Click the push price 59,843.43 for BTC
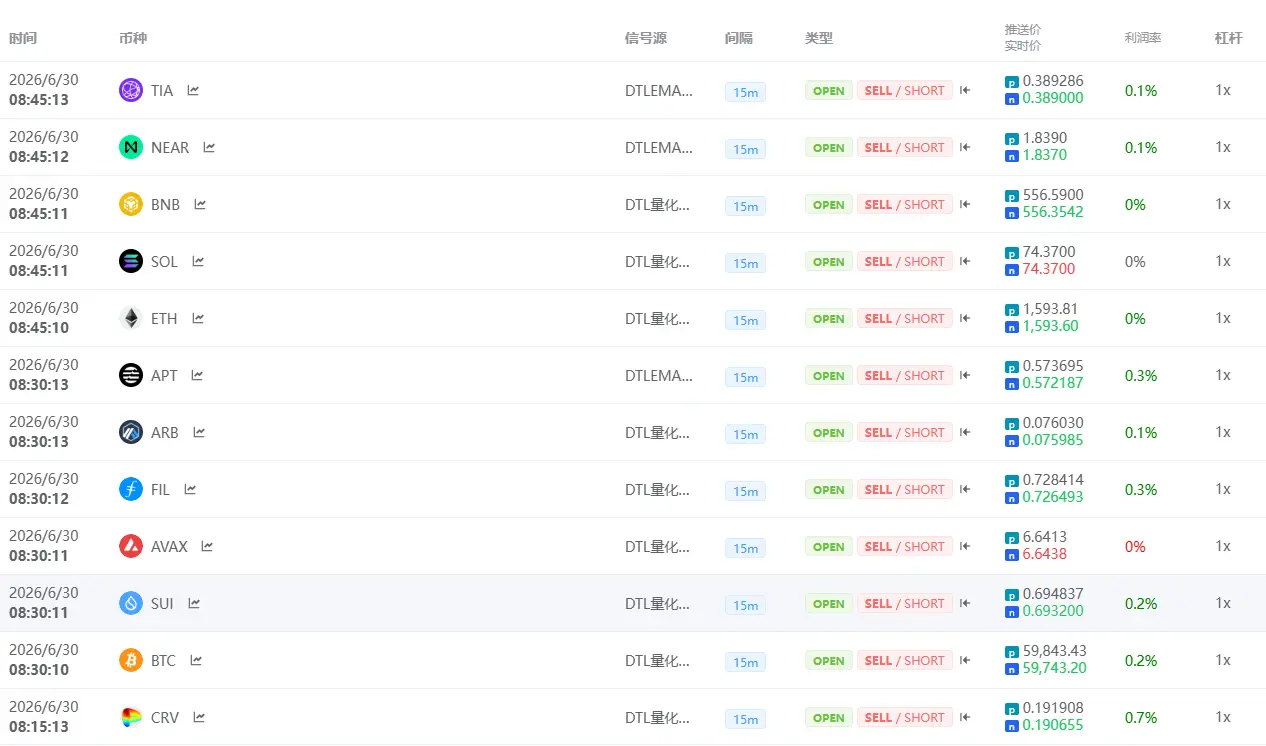Viewport: 1266px width, 746px height. [x=1055, y=651]
